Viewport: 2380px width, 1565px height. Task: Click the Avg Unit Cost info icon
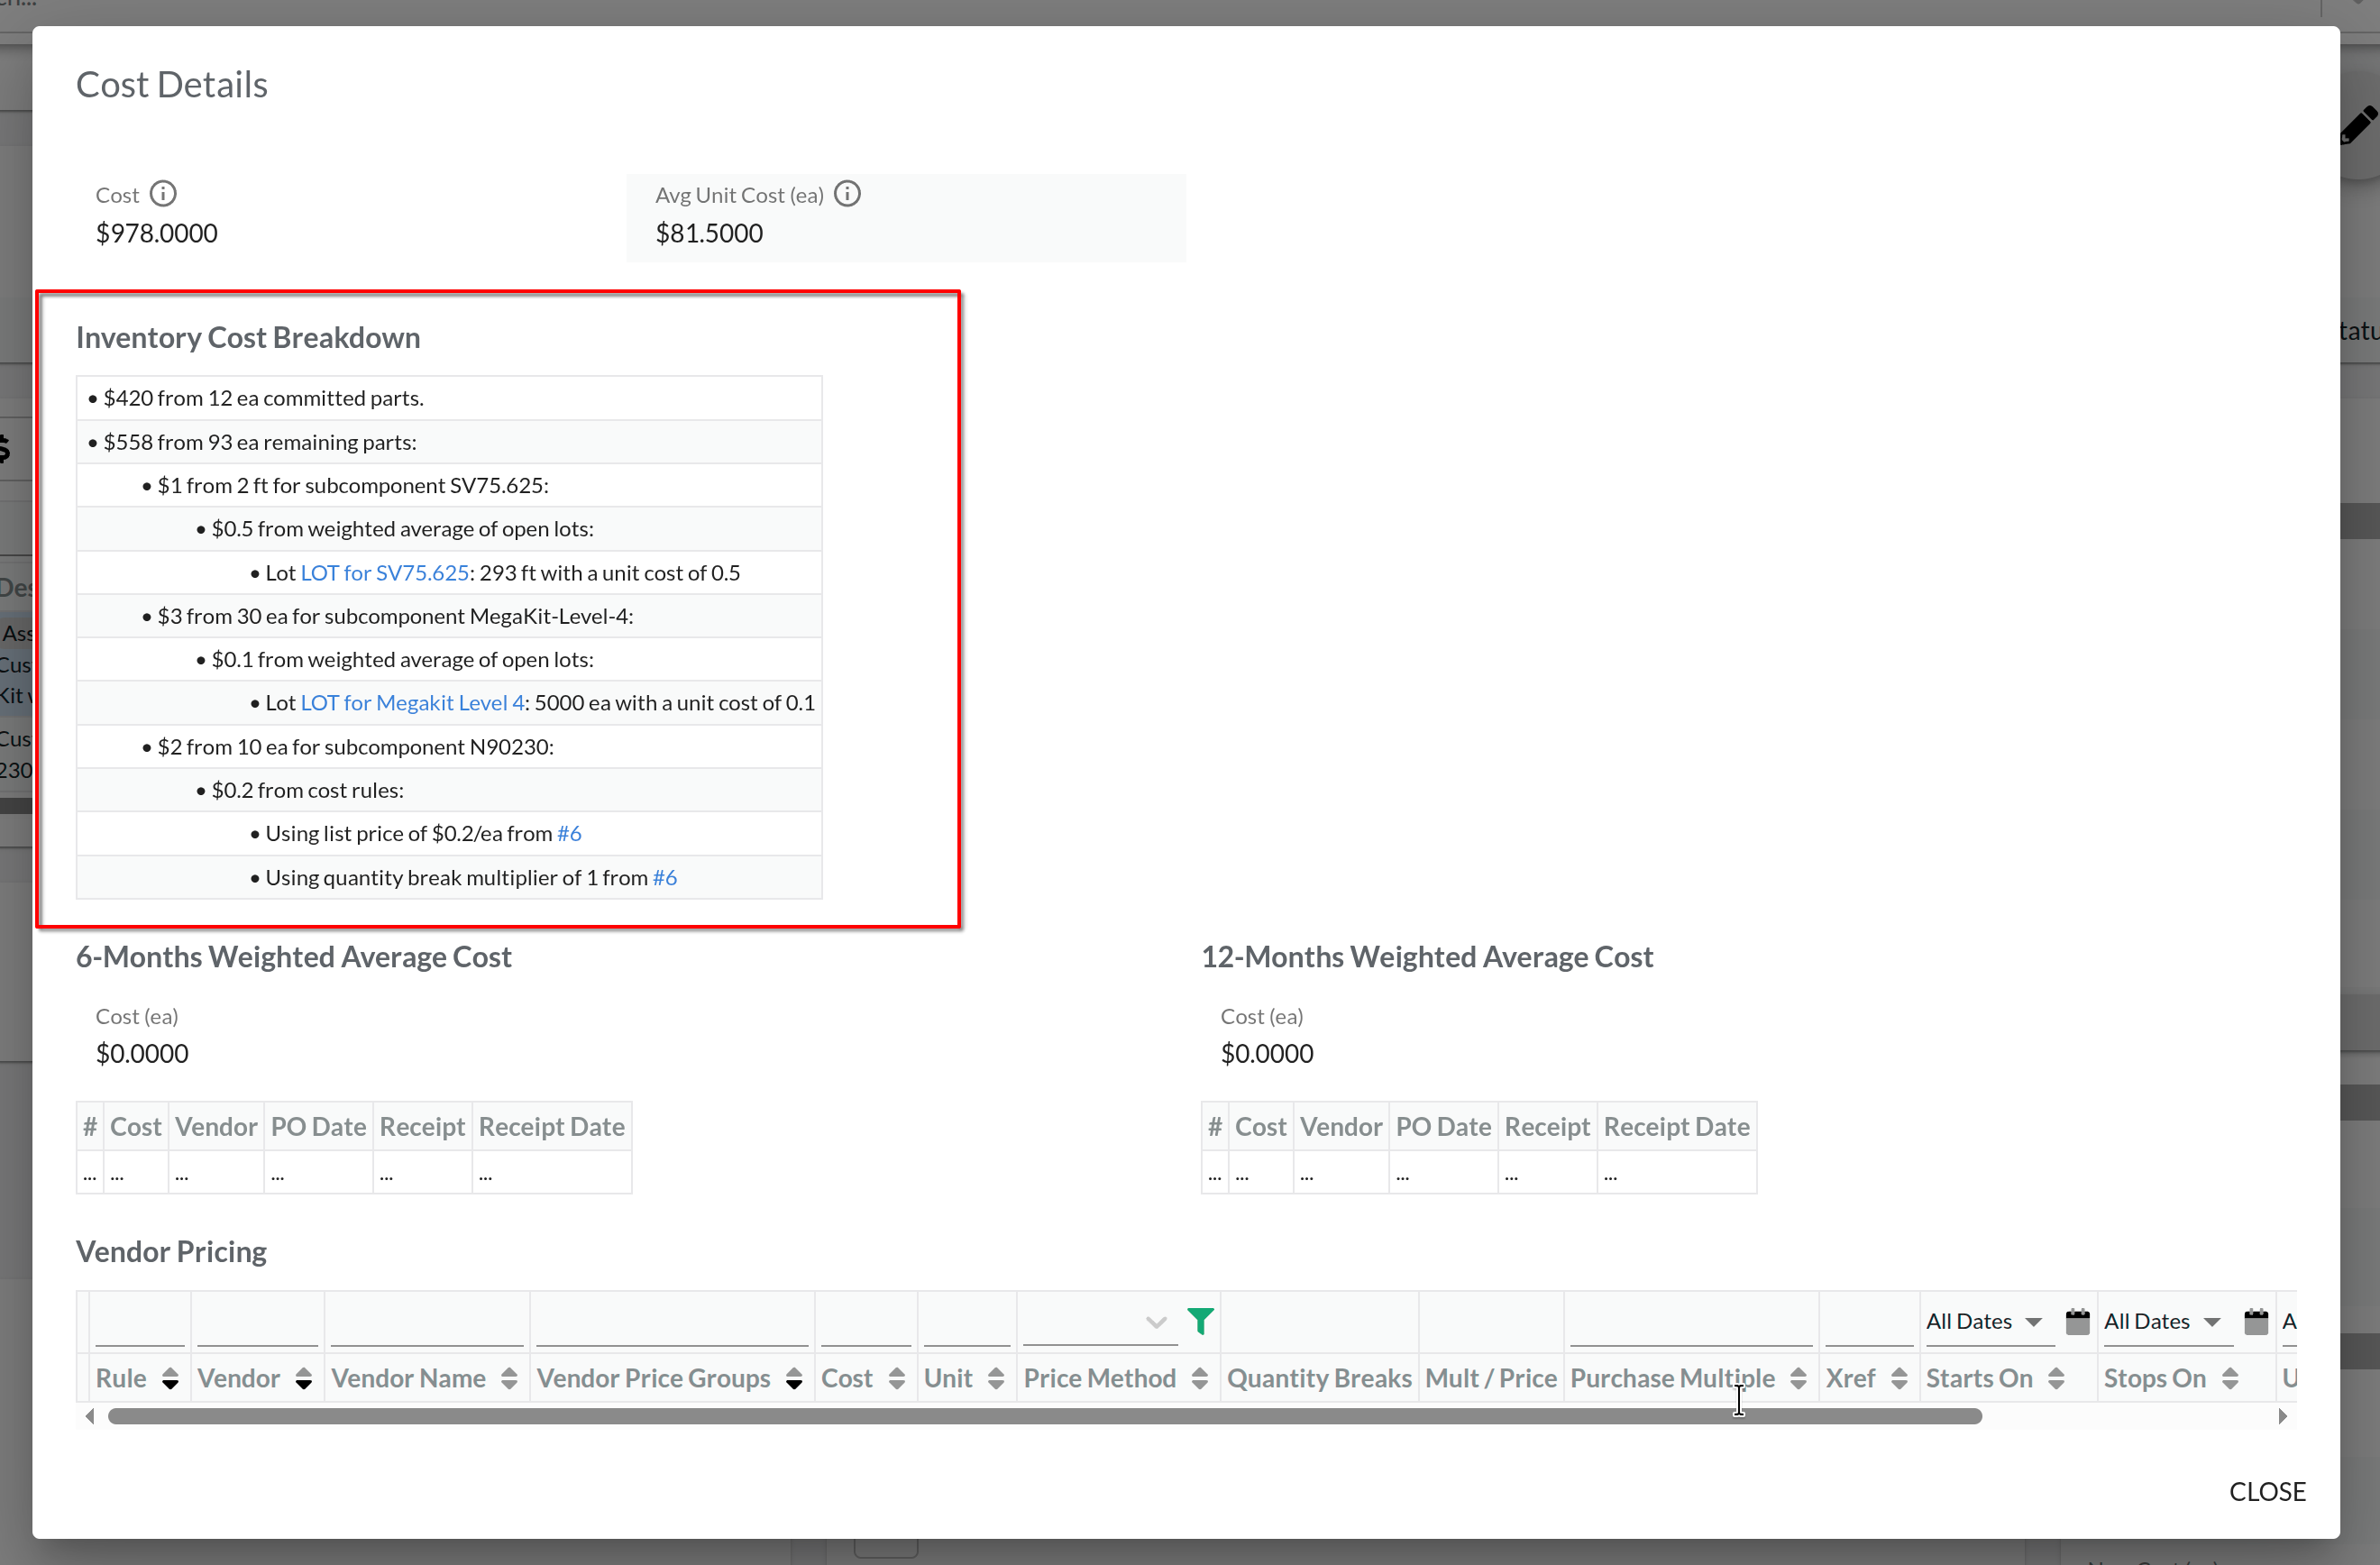847,193
